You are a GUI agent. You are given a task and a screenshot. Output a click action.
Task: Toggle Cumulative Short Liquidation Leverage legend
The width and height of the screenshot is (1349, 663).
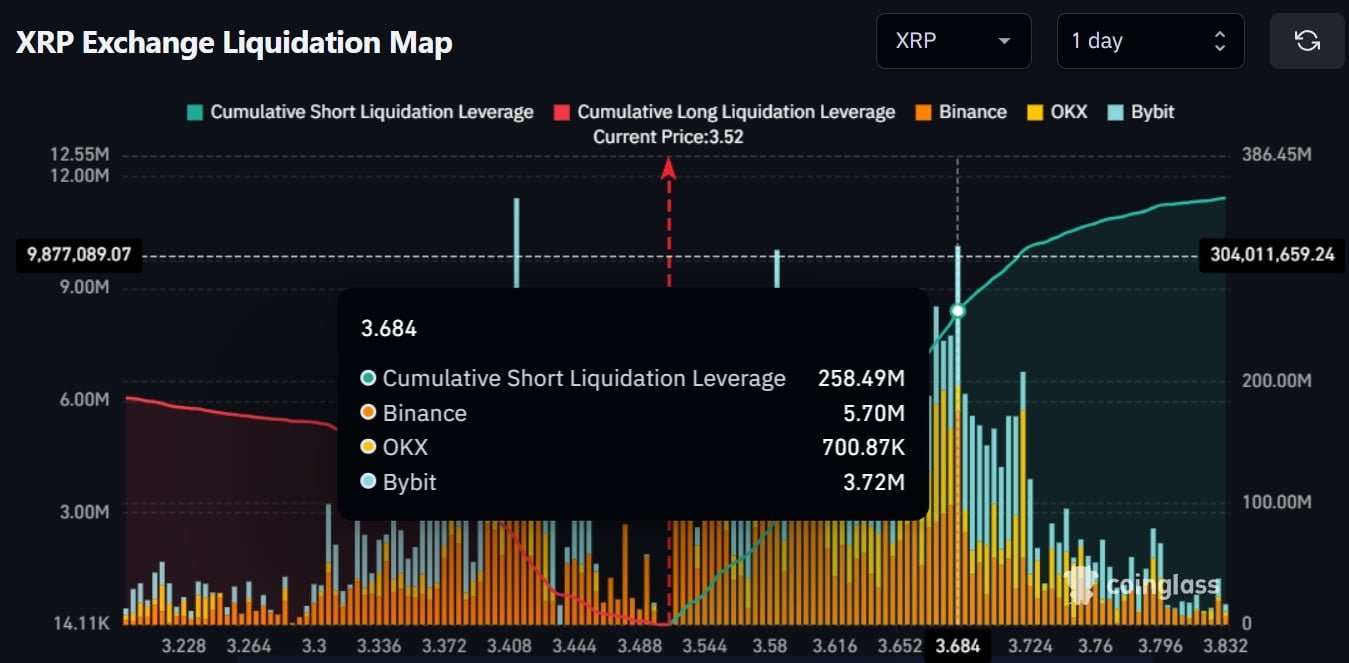(x=360, y=112)
